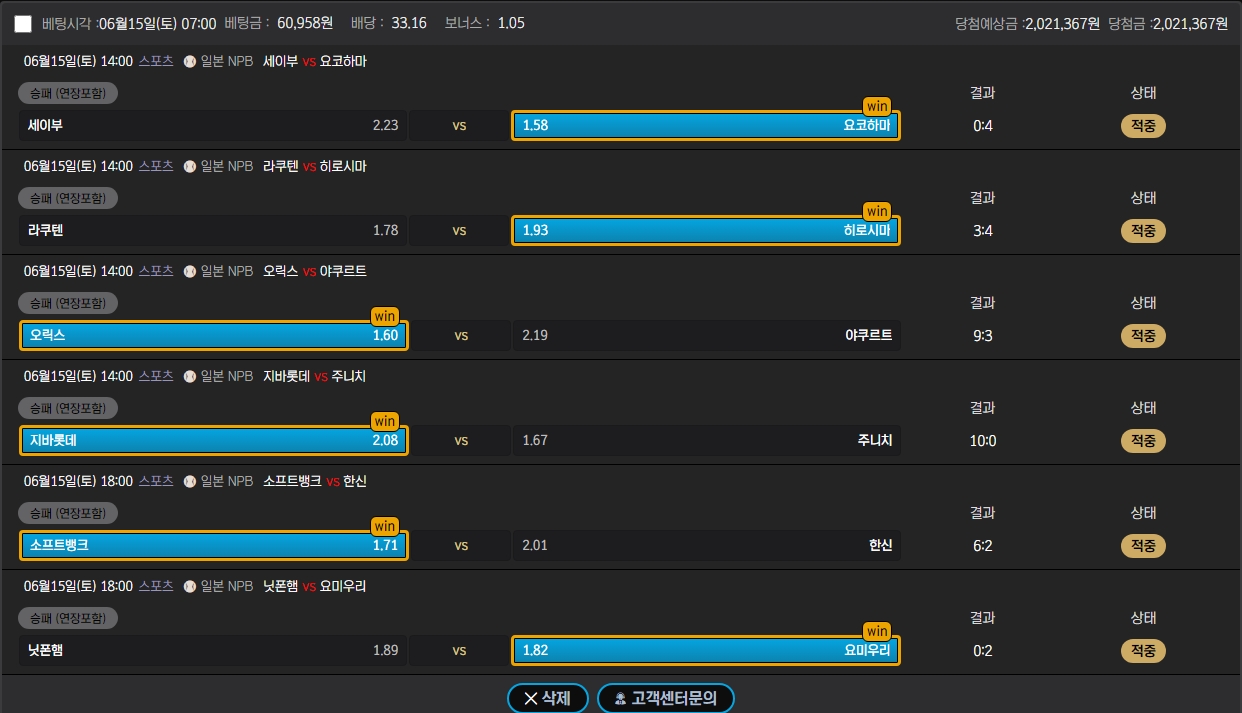Select the 한신 2.01 odds cell
Screen dimensions: 1242x713
[706, 545]
